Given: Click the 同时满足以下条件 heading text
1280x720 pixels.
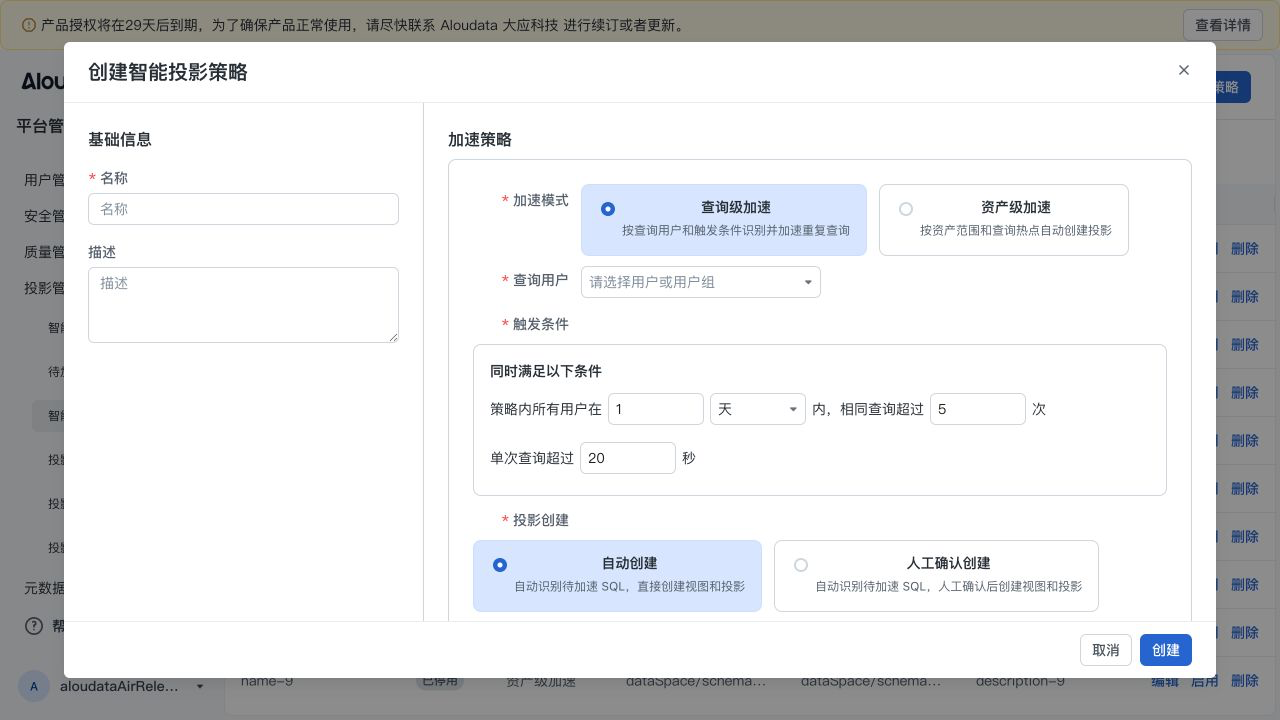Looking at the screenshot, I should [x=546, y=371].
